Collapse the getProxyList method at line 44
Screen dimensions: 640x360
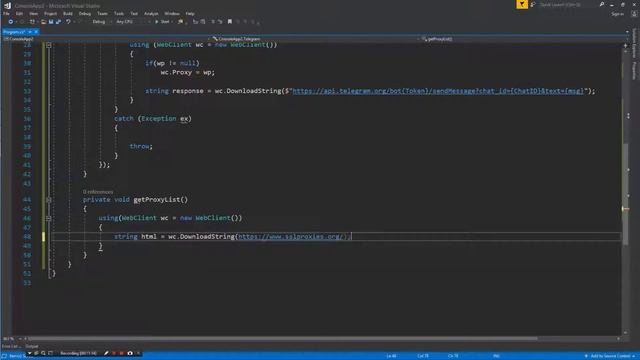click(x=49, y=200)
